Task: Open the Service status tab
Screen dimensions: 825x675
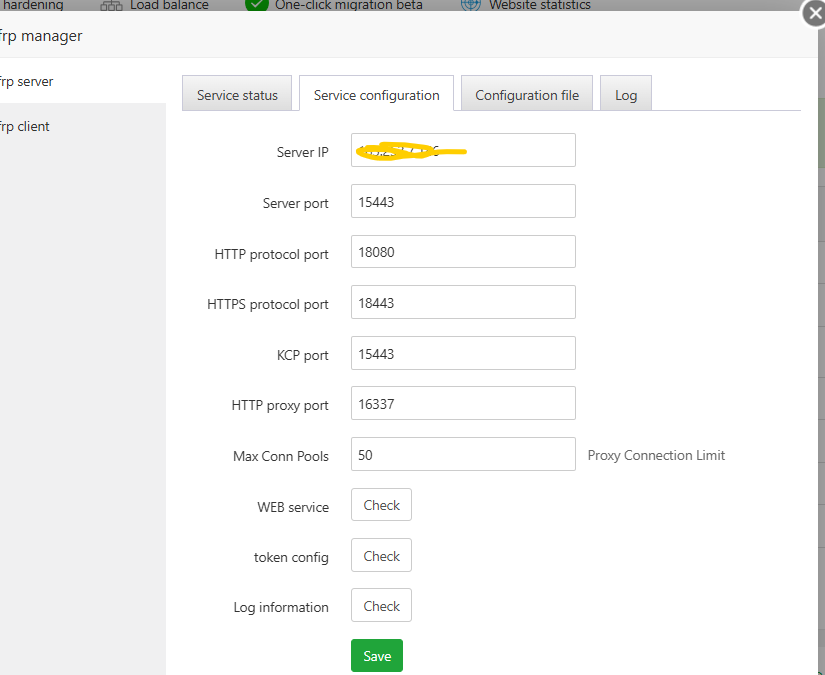Action: click(x=237, y=94)
